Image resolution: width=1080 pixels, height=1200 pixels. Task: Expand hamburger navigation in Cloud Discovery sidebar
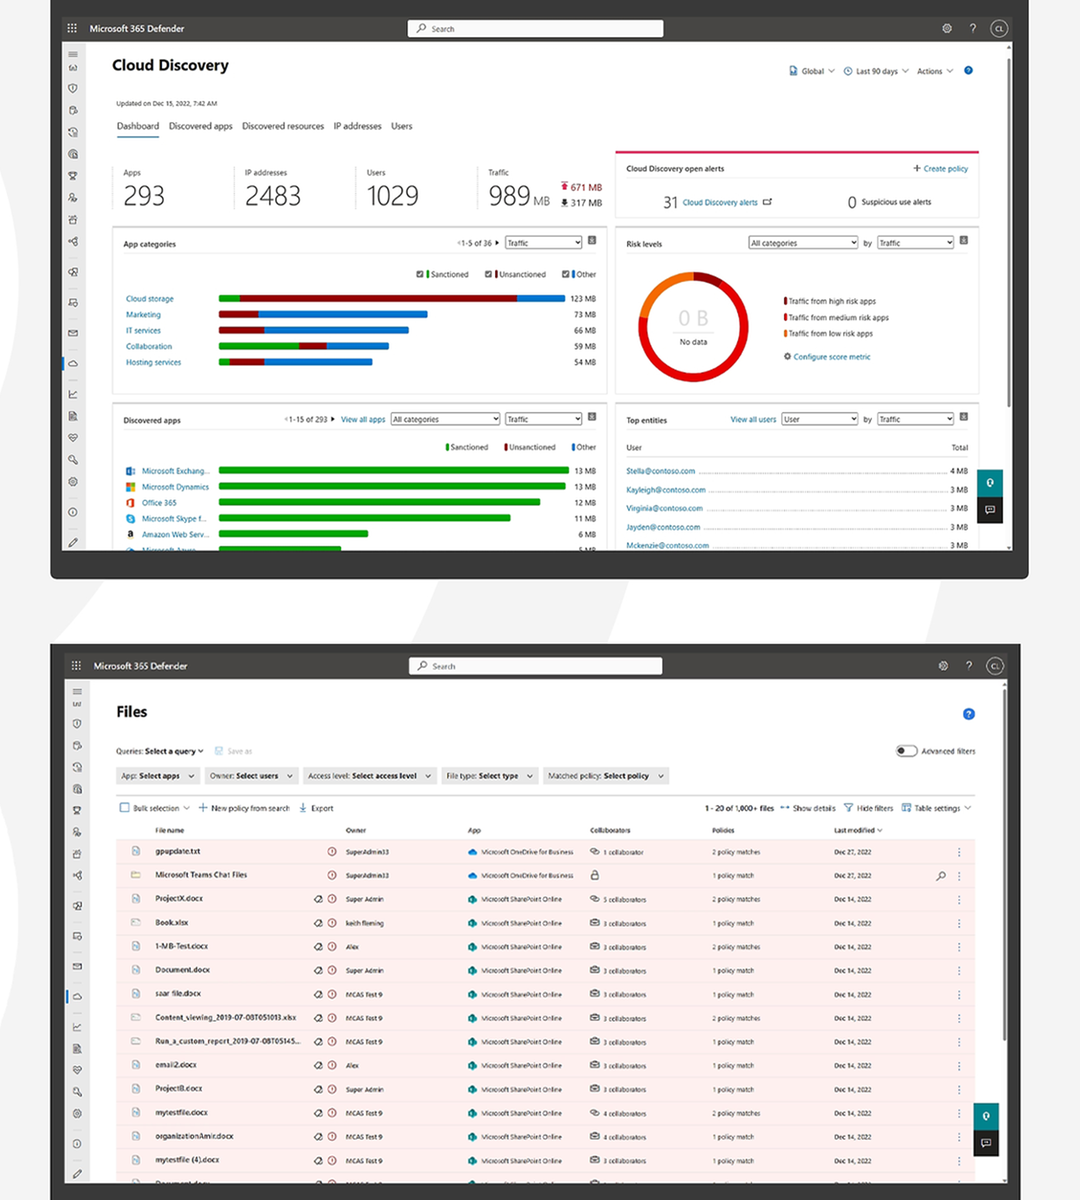click(x=73, y=54)
